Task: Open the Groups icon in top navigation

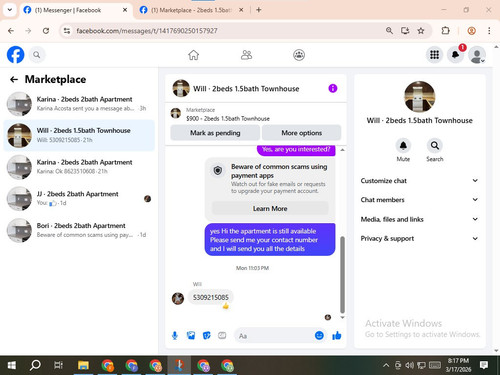Action: [x=299, y=55]
